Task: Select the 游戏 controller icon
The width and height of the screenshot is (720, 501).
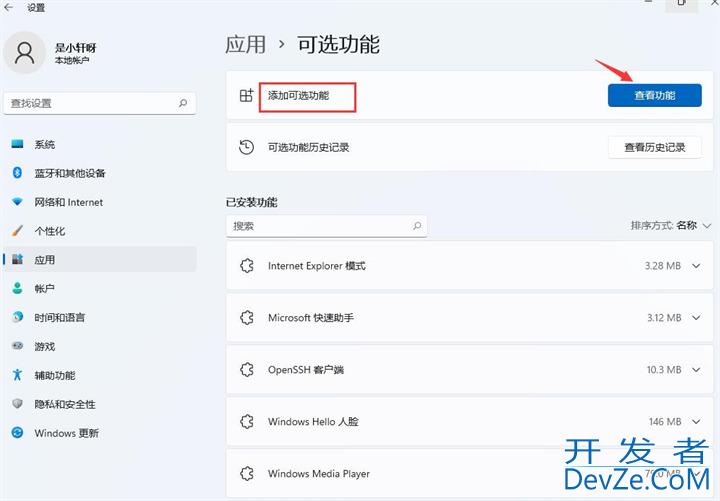Action: click(17, 346)
